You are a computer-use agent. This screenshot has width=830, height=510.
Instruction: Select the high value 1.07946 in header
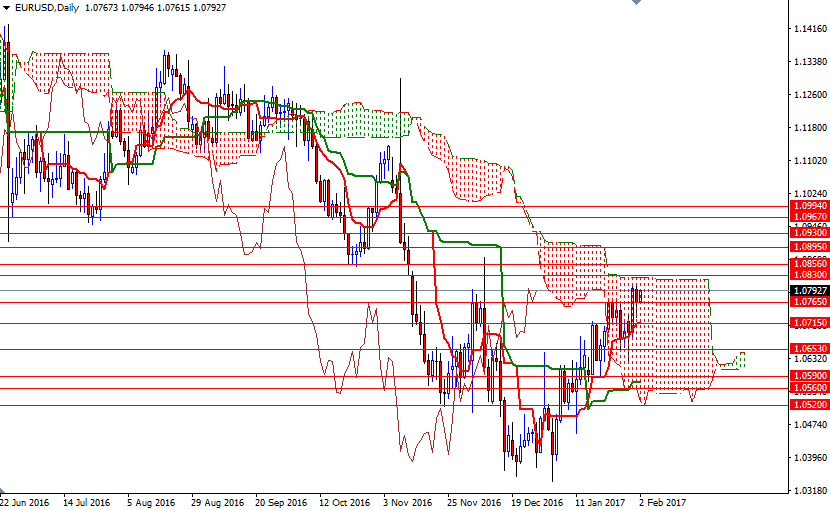click(138, 8)
